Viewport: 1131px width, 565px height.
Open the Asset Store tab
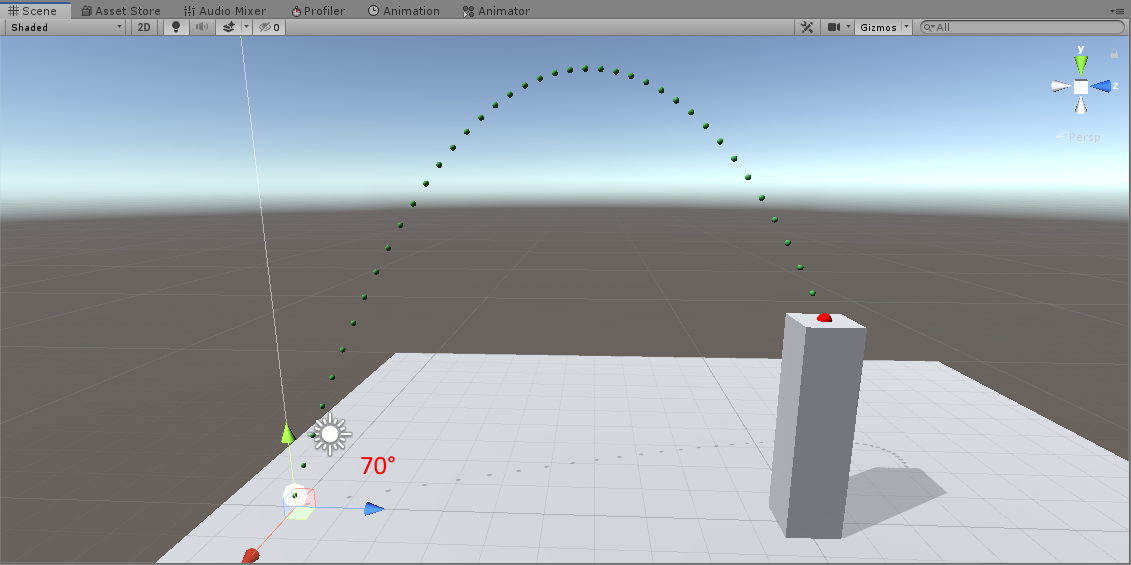tap(120, 10)
